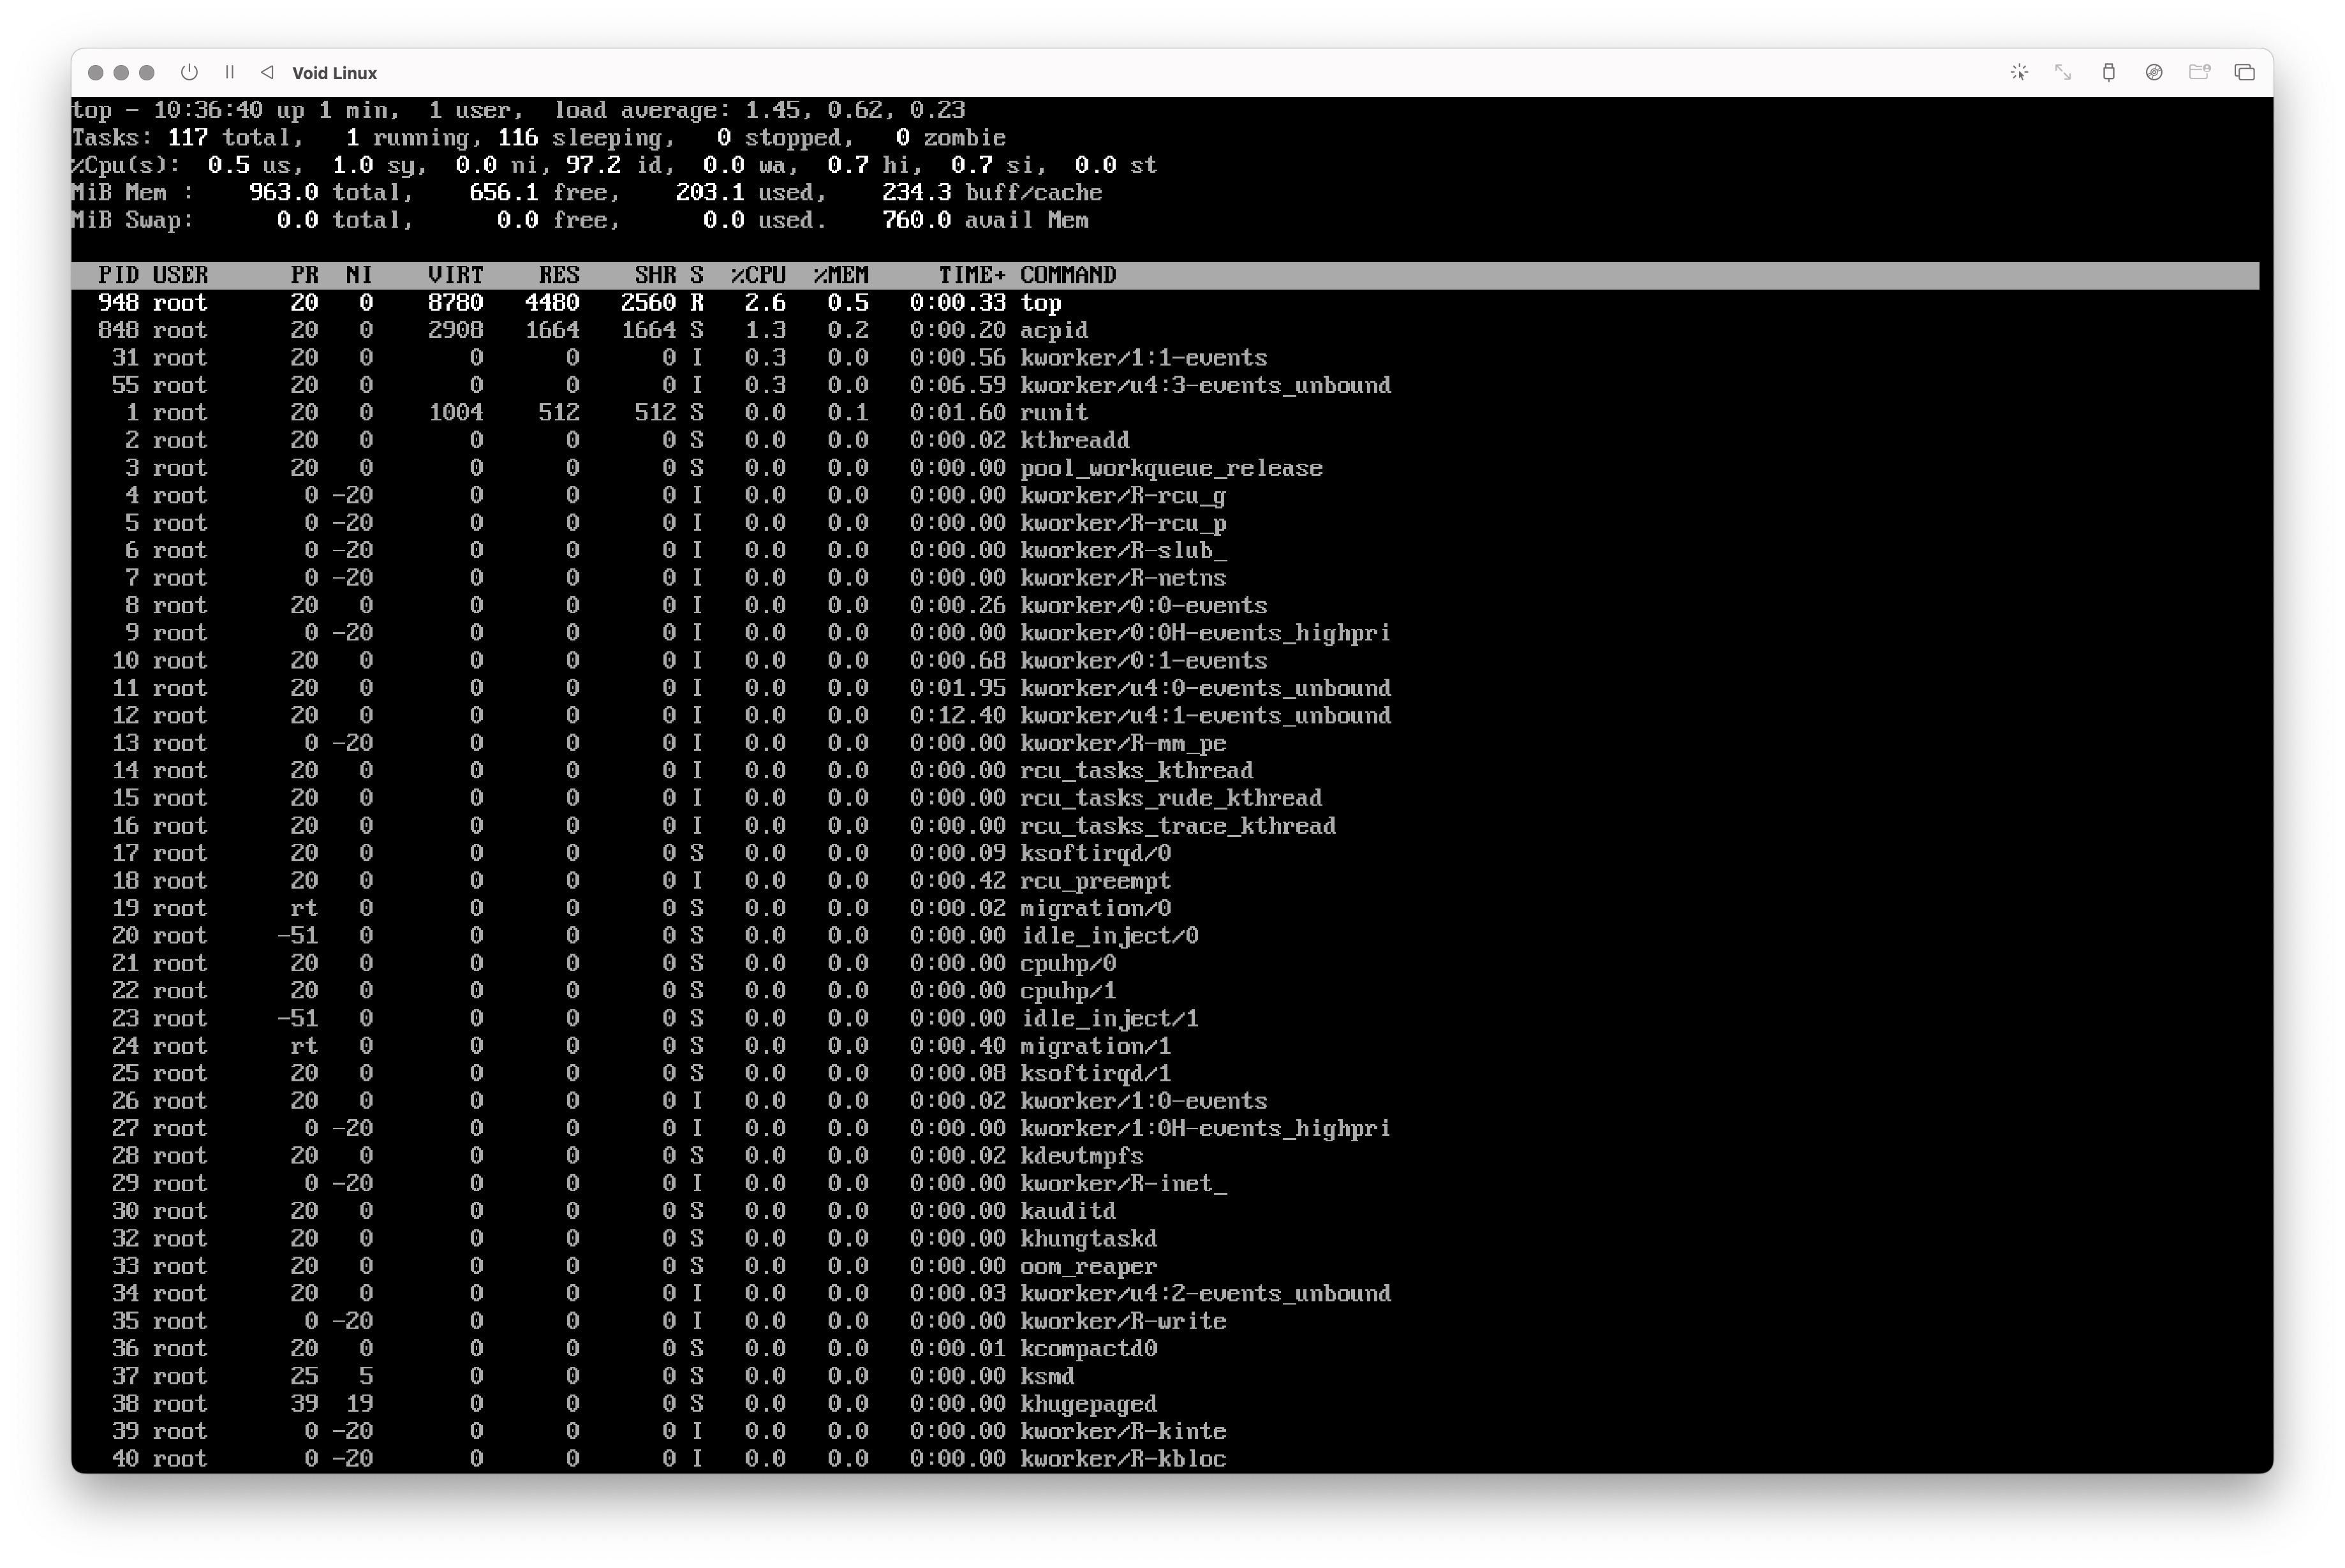Pause the virtual machine
The image size is (2345, 1568).
(x=230, y=72)
